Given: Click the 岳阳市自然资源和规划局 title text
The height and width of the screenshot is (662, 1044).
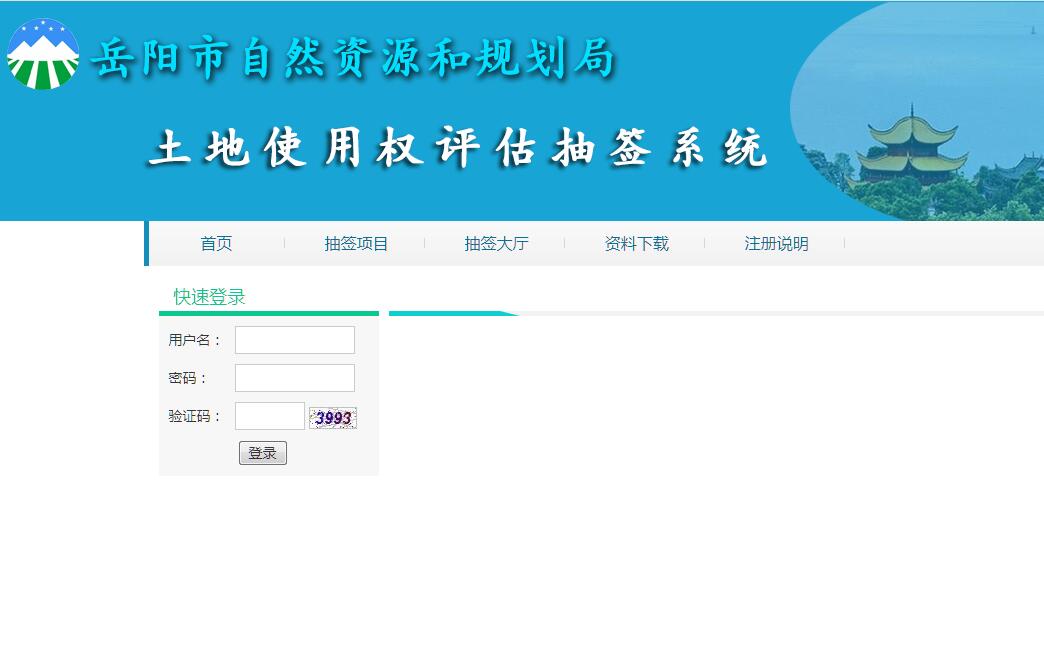Looking at the screenshot, I should [x=352, y=59].
